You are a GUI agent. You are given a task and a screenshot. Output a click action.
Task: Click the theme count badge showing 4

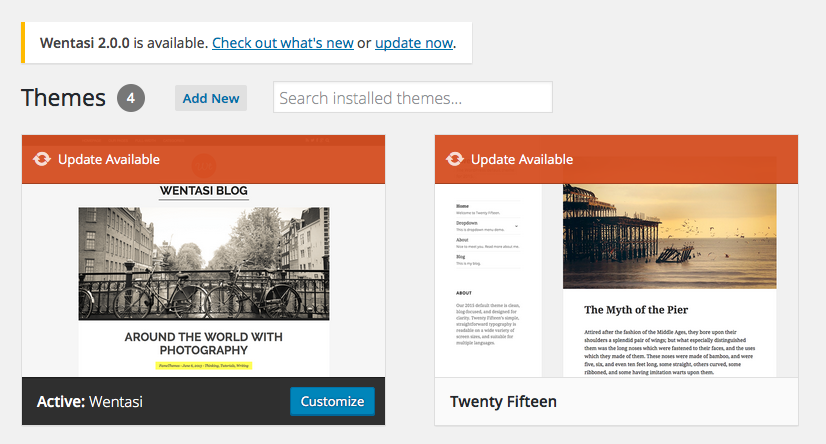131,98
